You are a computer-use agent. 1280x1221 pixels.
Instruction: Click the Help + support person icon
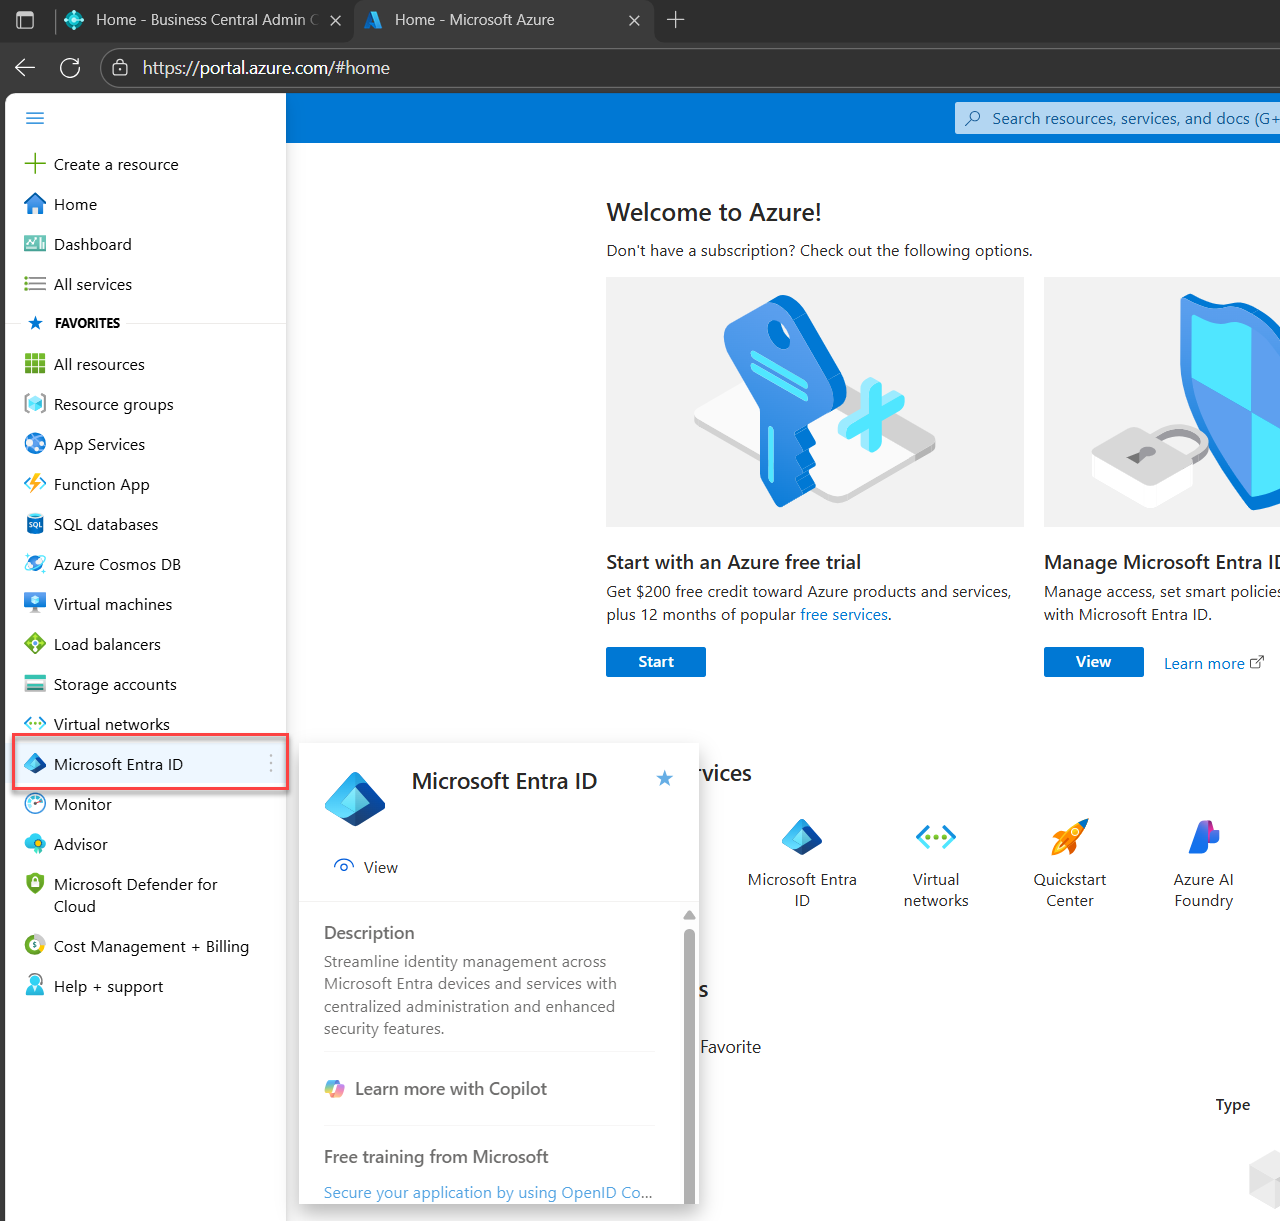(35, 985)
